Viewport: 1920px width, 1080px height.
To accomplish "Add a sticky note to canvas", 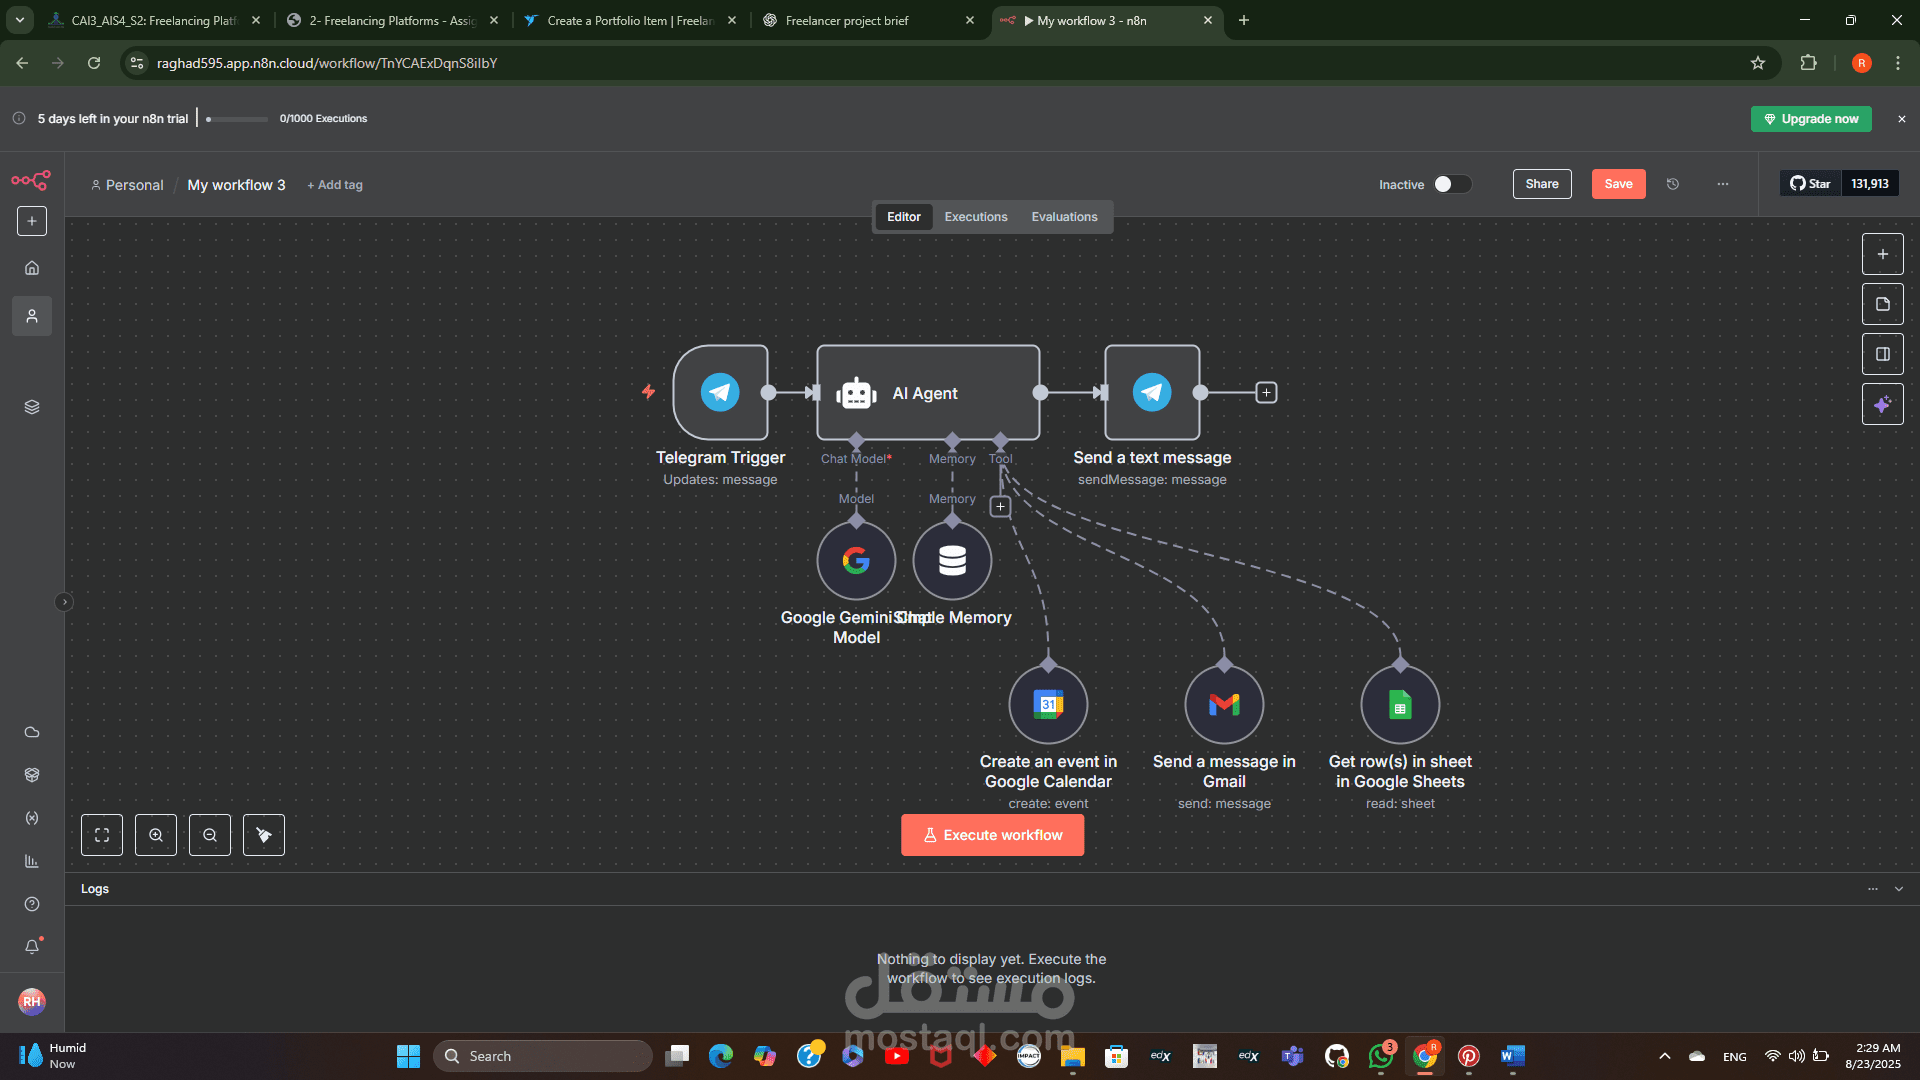I will tap(1883, 304).
